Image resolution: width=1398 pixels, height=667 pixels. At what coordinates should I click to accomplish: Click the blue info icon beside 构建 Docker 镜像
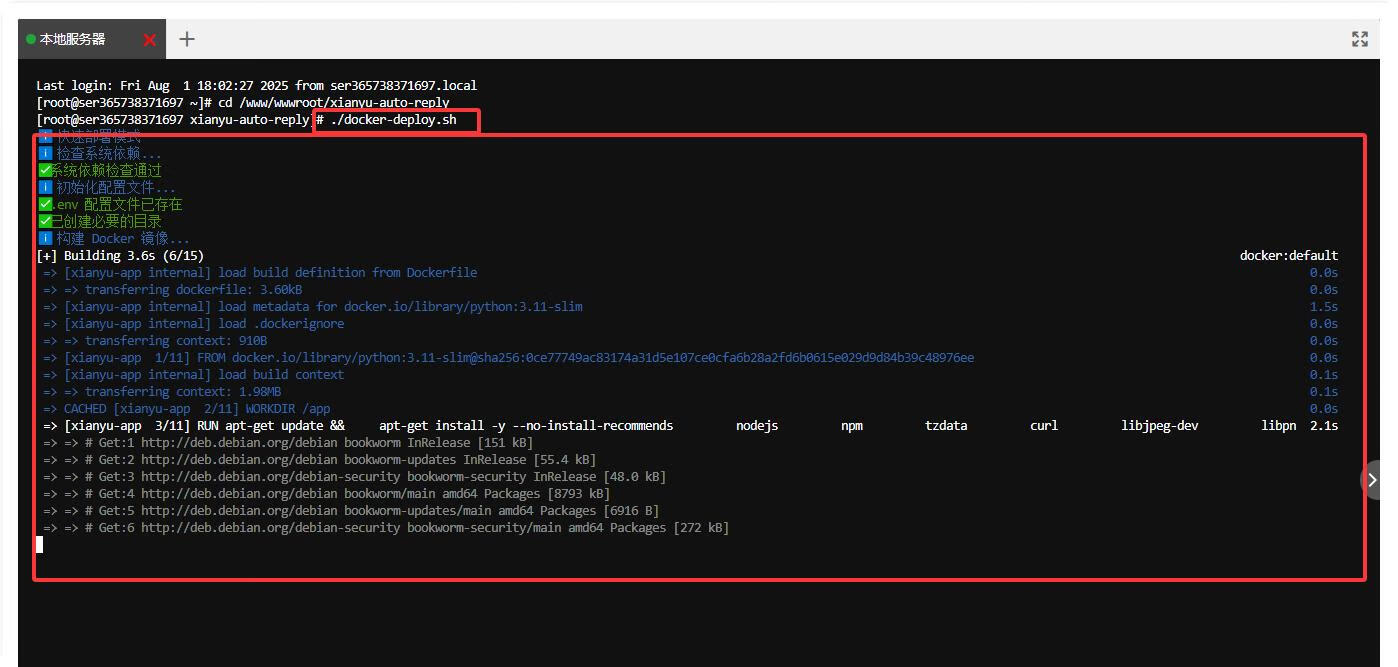tap(45, 238)
